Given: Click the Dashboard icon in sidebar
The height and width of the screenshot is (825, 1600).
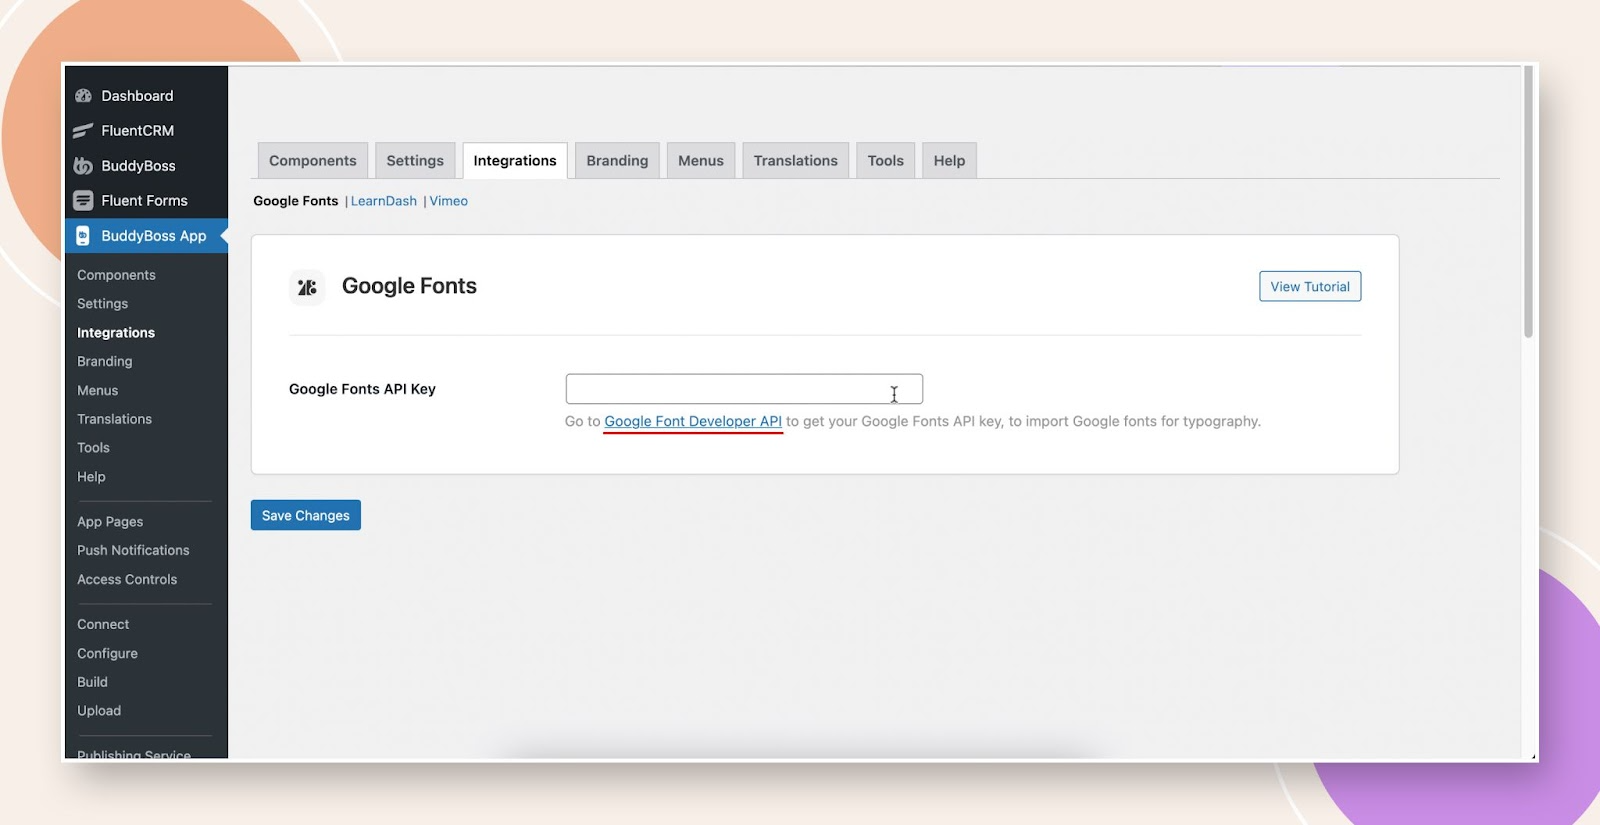Looking at the screenshot, I should [84, 96].
